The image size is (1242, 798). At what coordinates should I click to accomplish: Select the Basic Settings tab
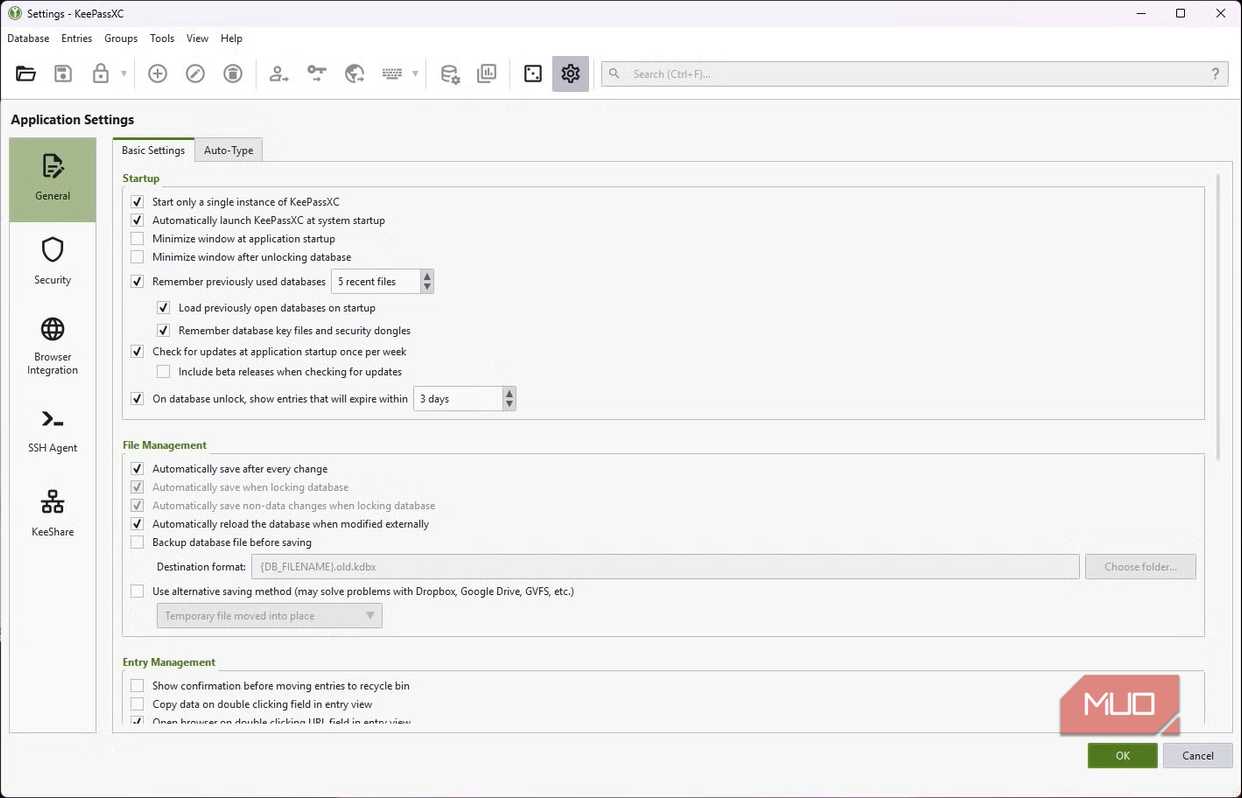tap(153, 150)
